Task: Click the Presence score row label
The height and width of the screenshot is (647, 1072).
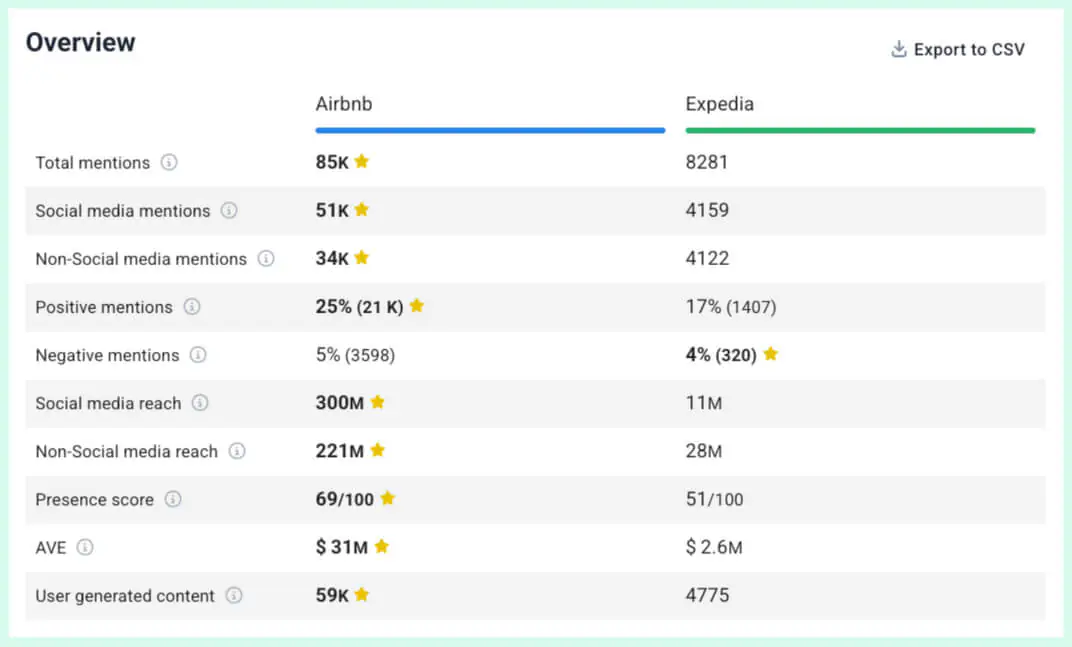Action: (x=94, y=500)
